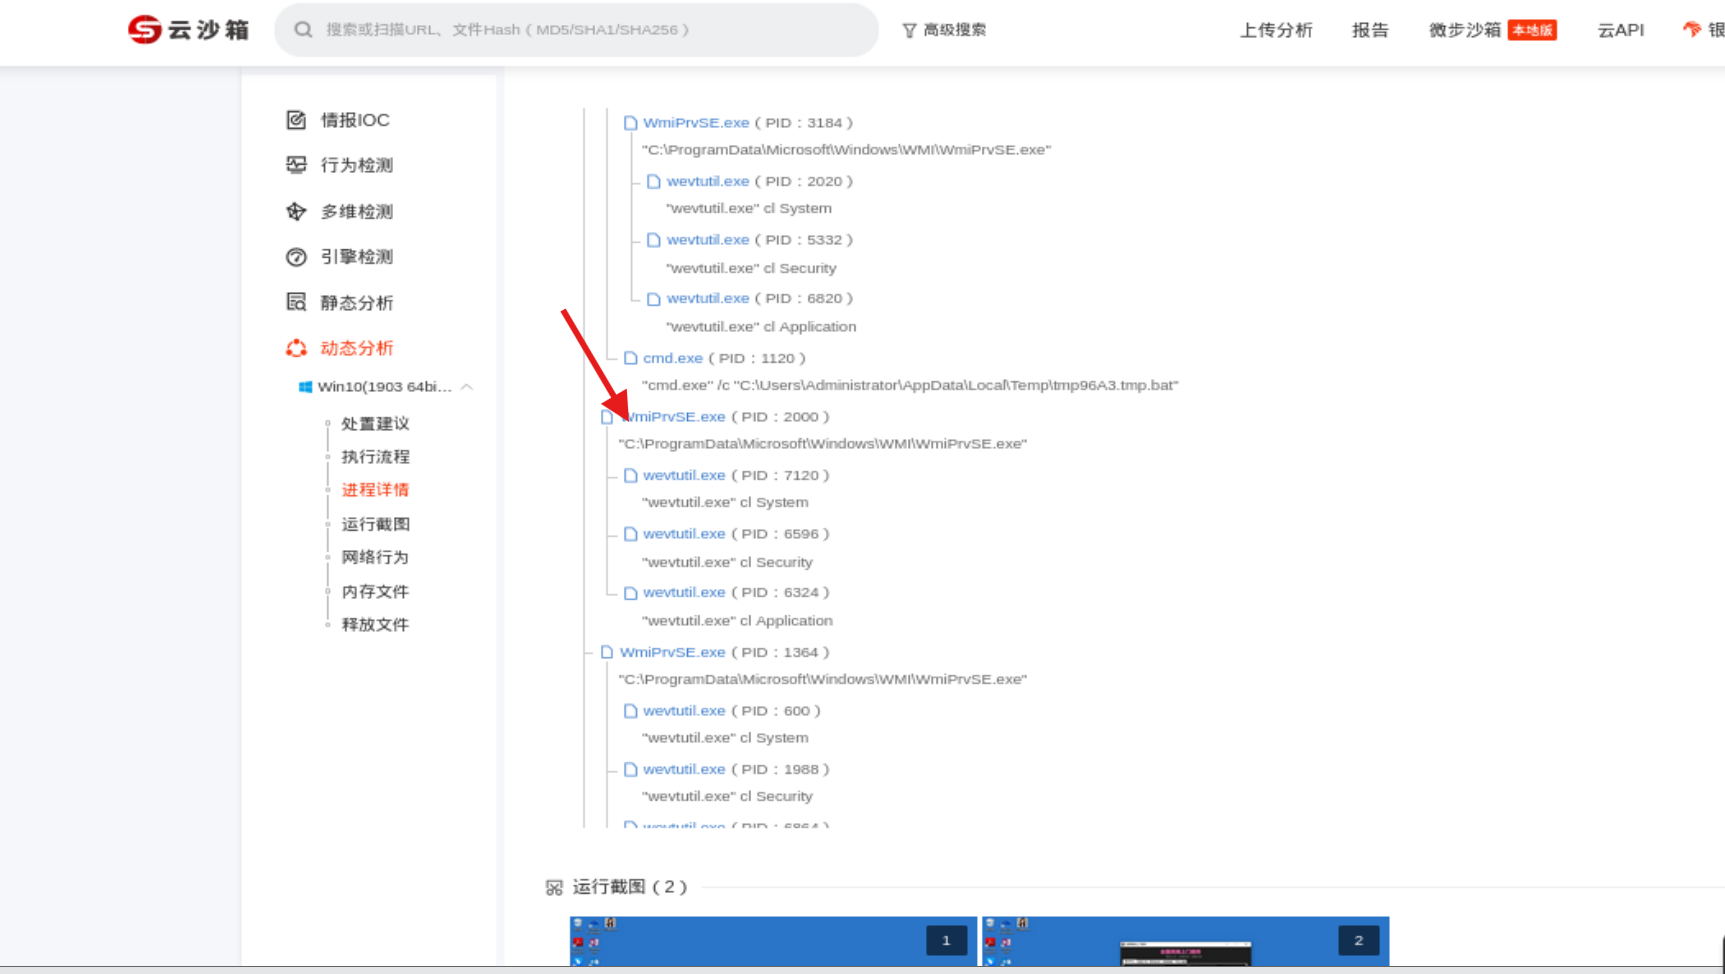Click the 情报IOC sidebar label

pyautogui.click(x=355, y=120)
